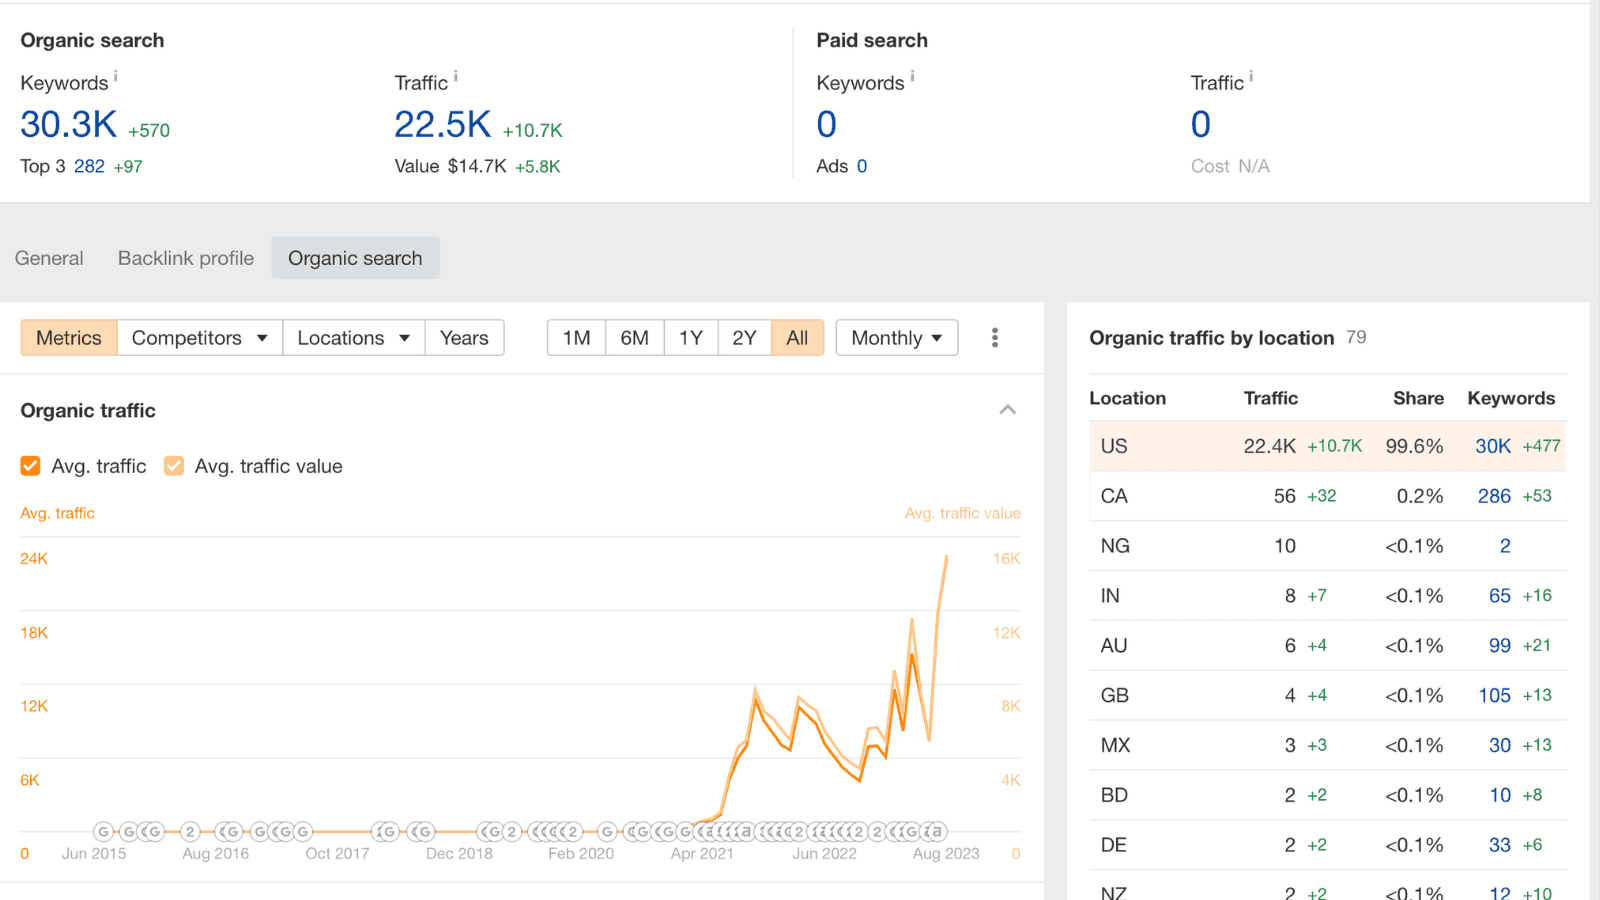Viewport: 1600px width, 900px height.
Task: Click the last update marker near Aug 2023
Action: click(937, 831)
